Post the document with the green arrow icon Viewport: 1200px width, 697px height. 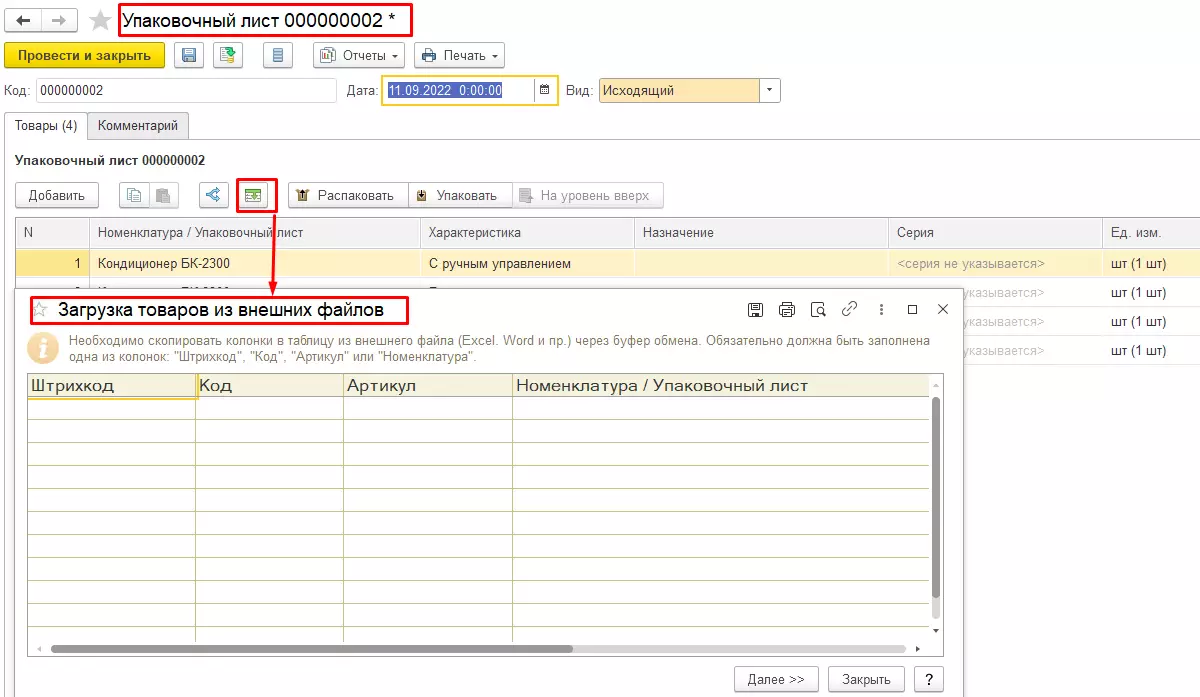click(227, 55)
